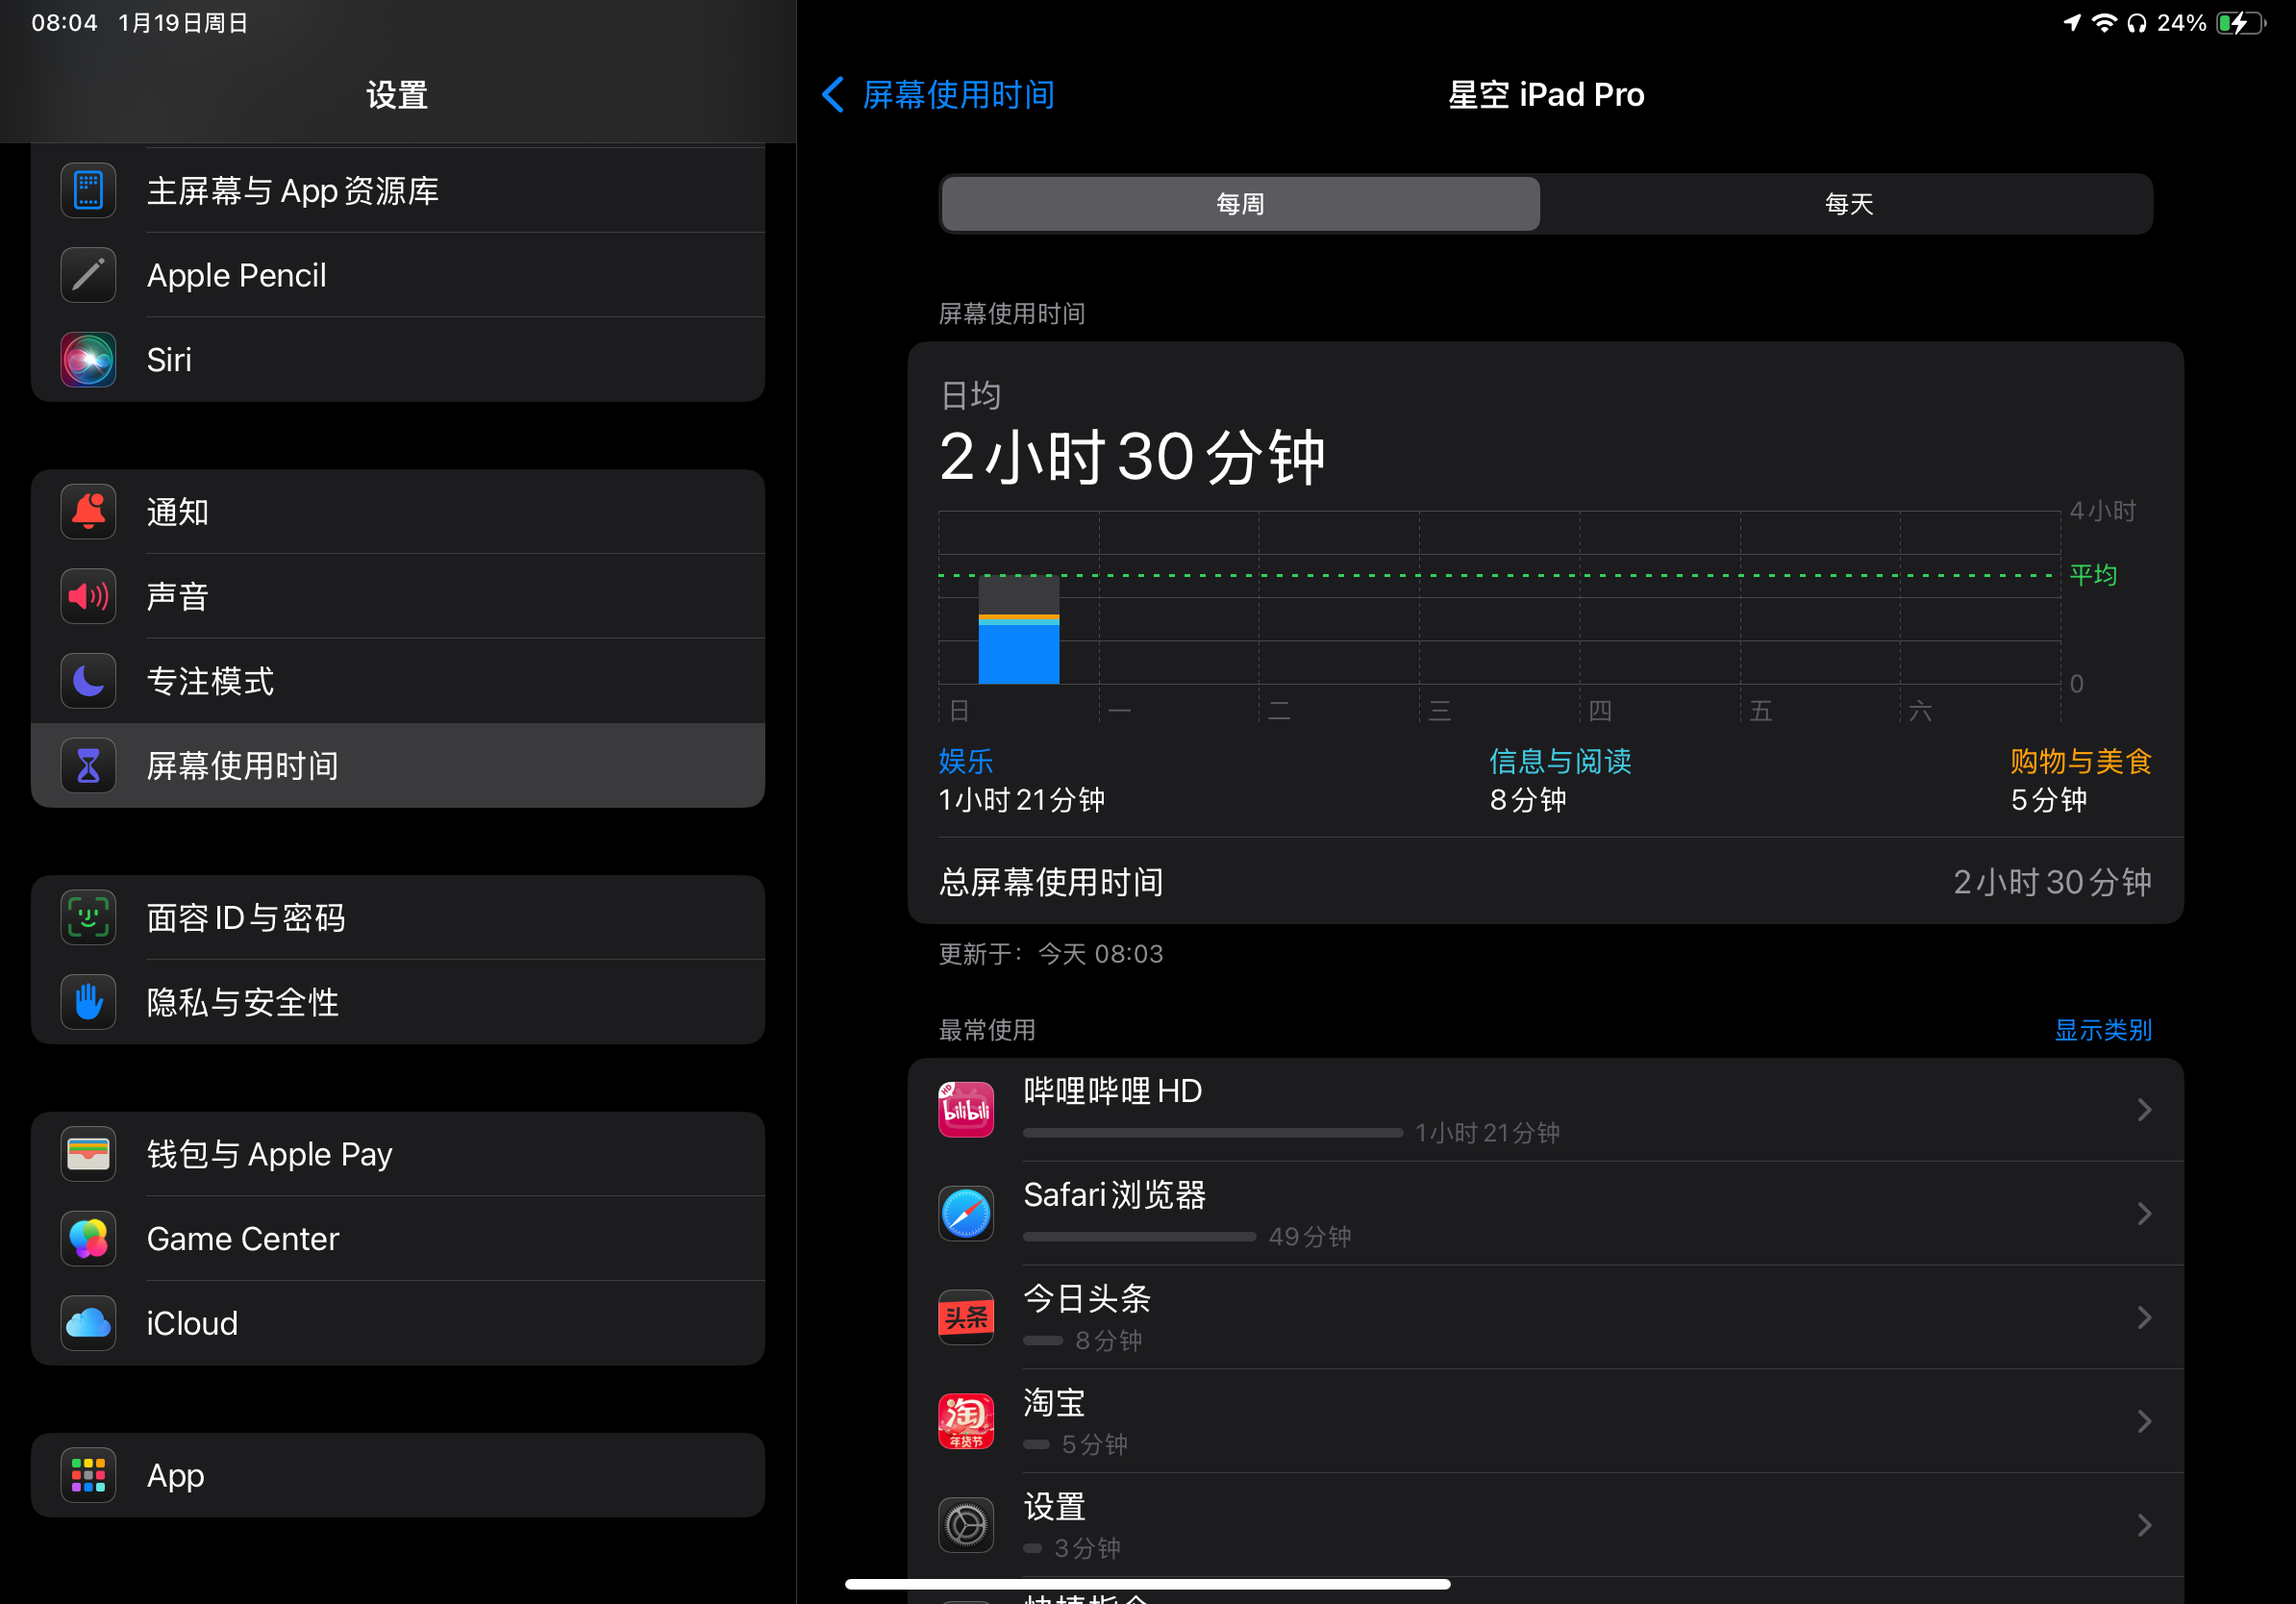Screen dimensions: 2296x1604
Task: Click the 显示类别 link
Action: (2102, 1030)
